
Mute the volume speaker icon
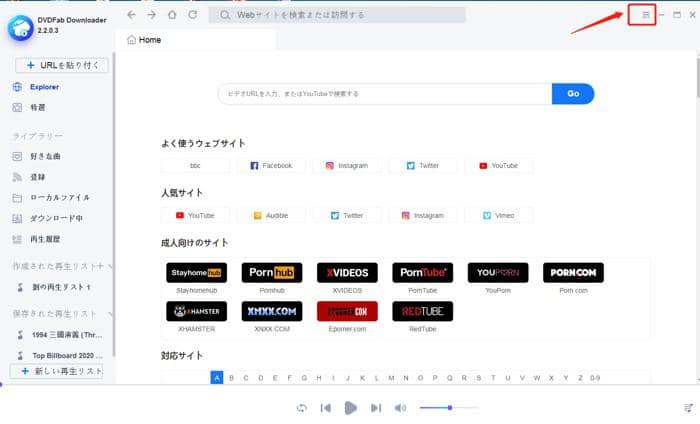click(x=400, y=408)
